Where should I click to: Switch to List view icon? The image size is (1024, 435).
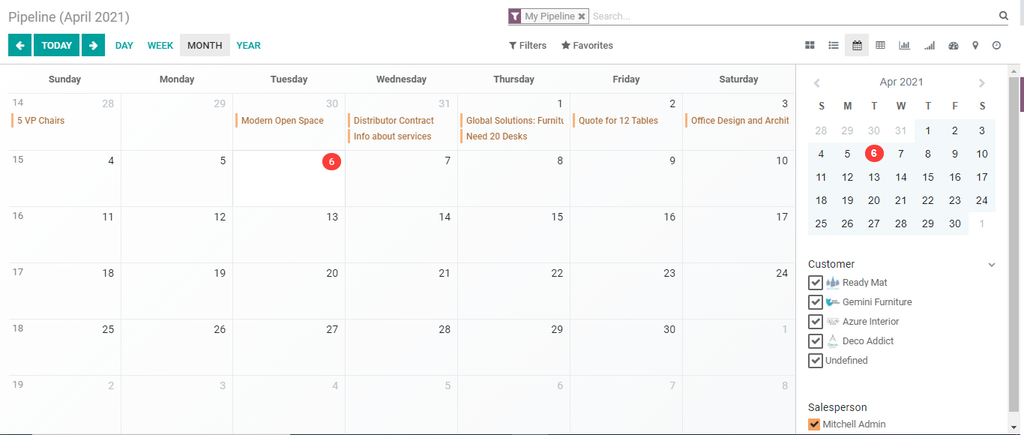click(833, 45)
